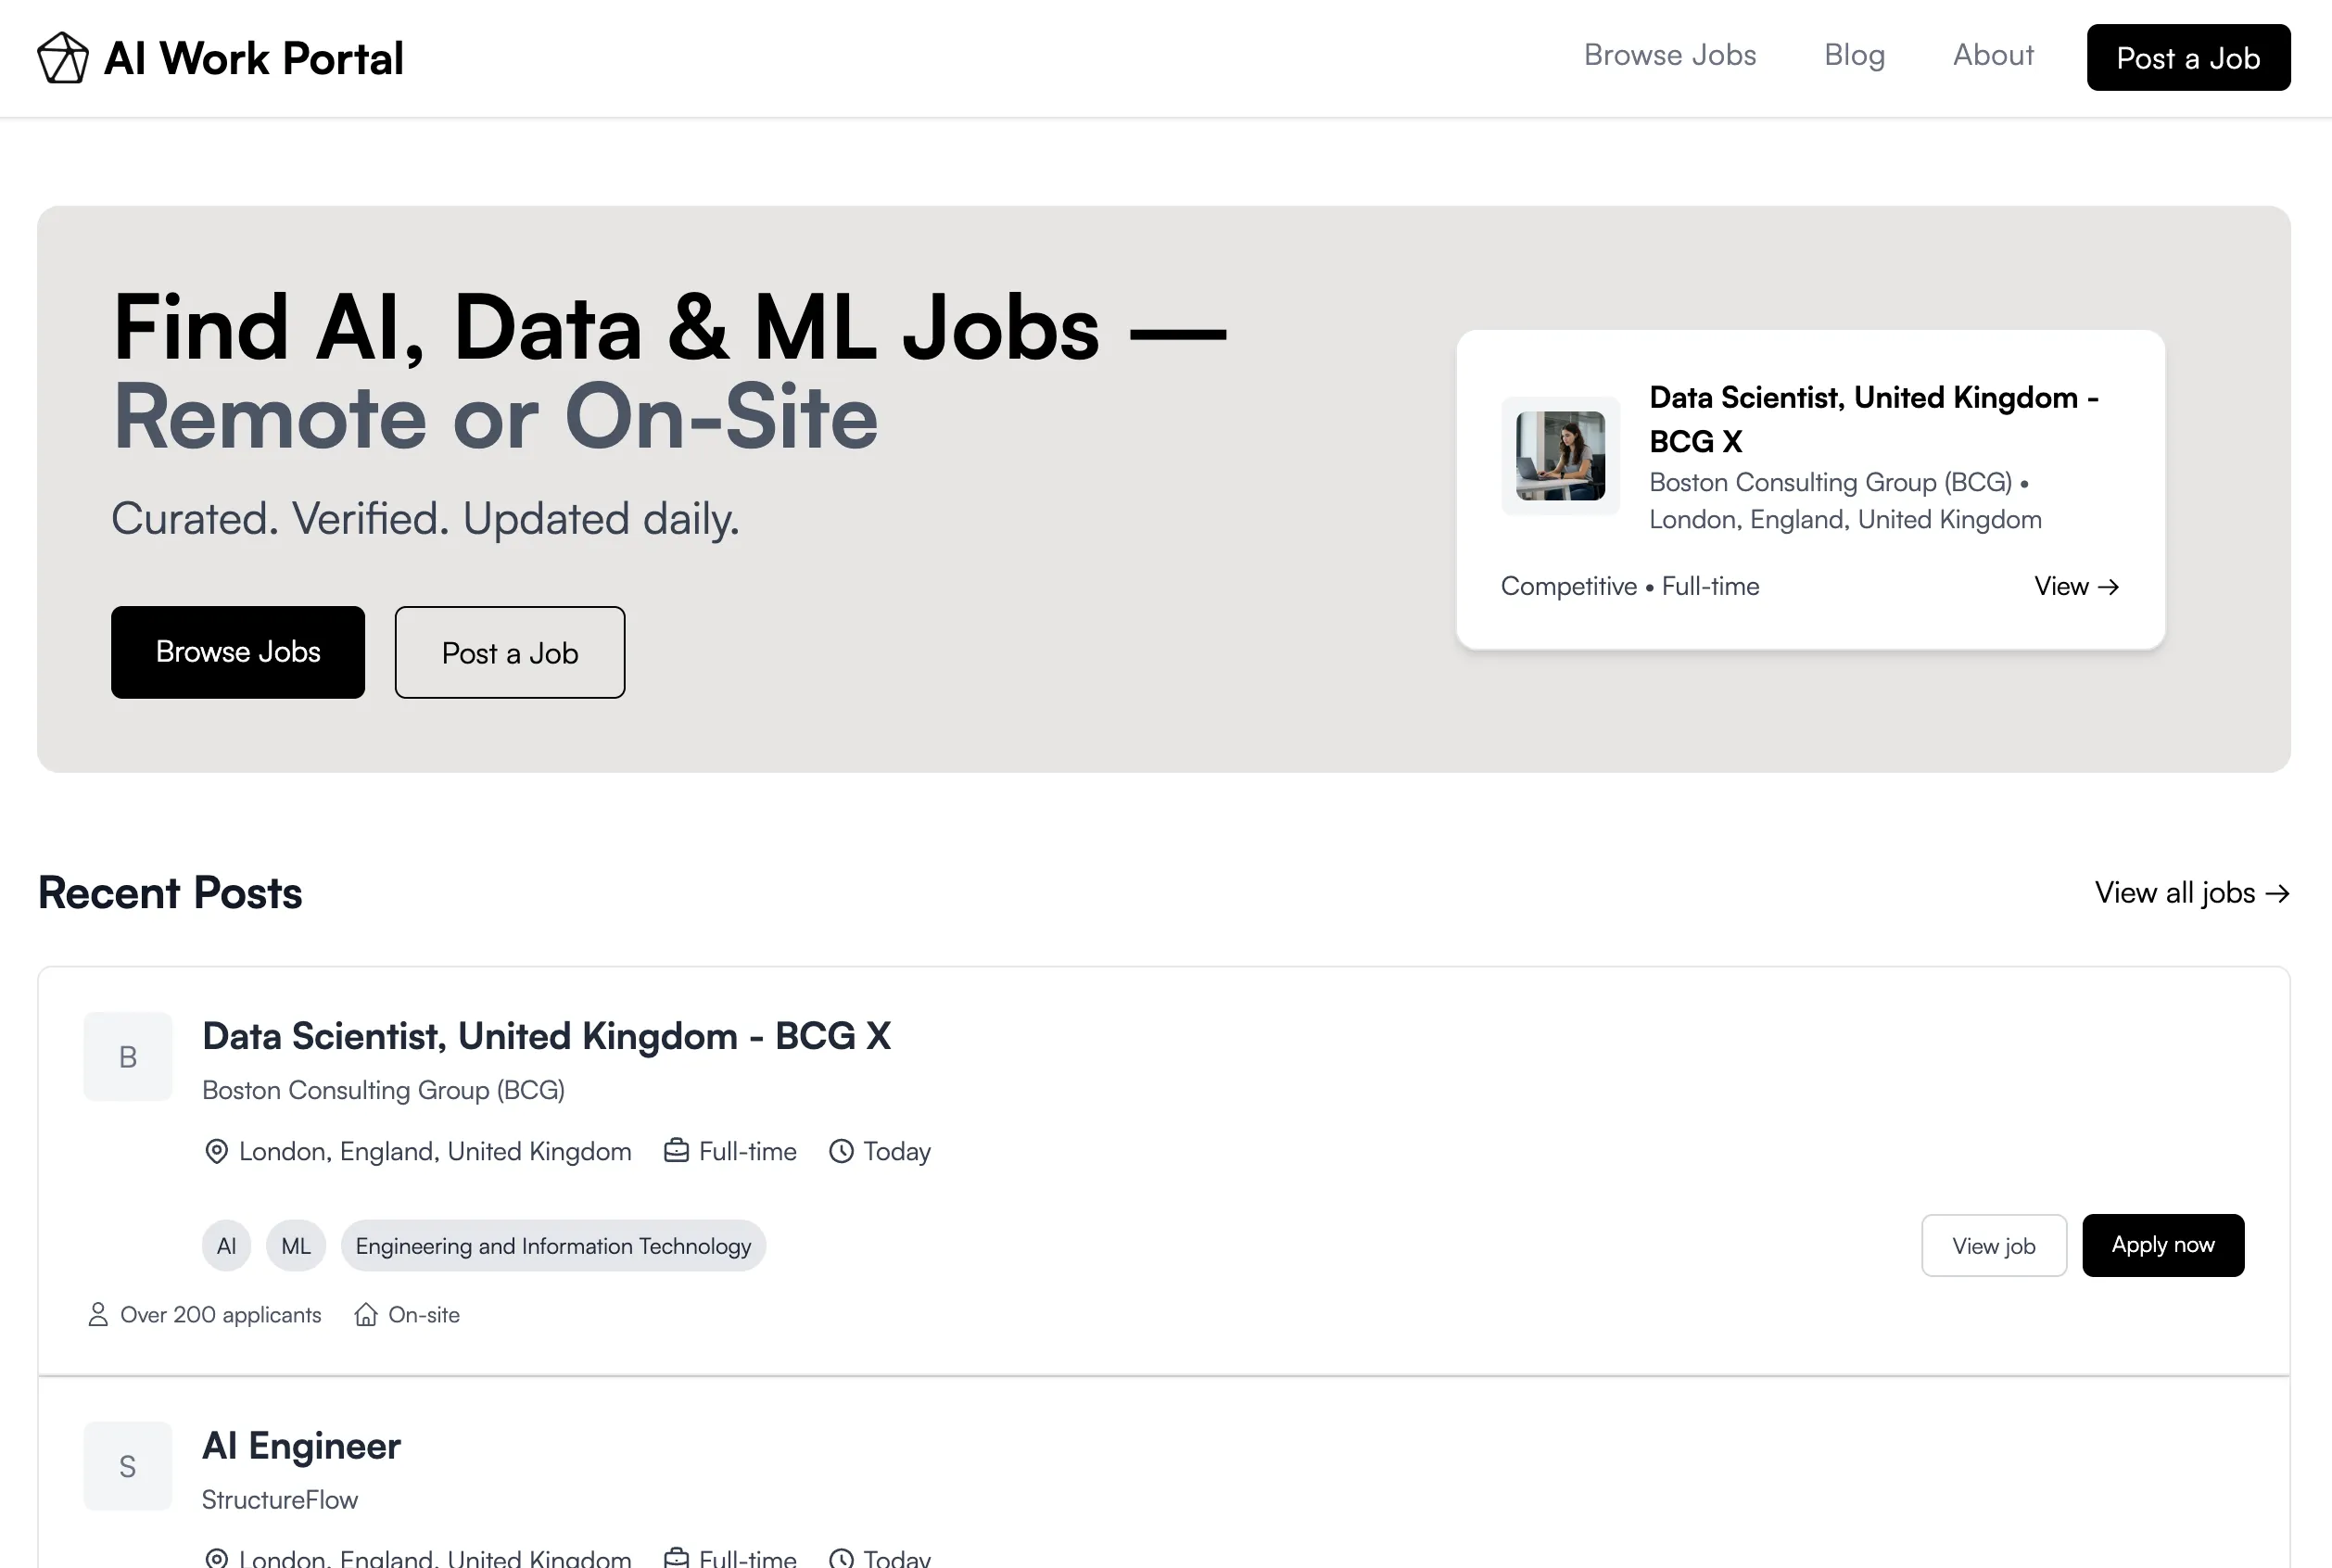This screenshot has width=2332, height=1568.
Task: Click the Engineering and Information Technology tag
Action: pos(552,1245)
